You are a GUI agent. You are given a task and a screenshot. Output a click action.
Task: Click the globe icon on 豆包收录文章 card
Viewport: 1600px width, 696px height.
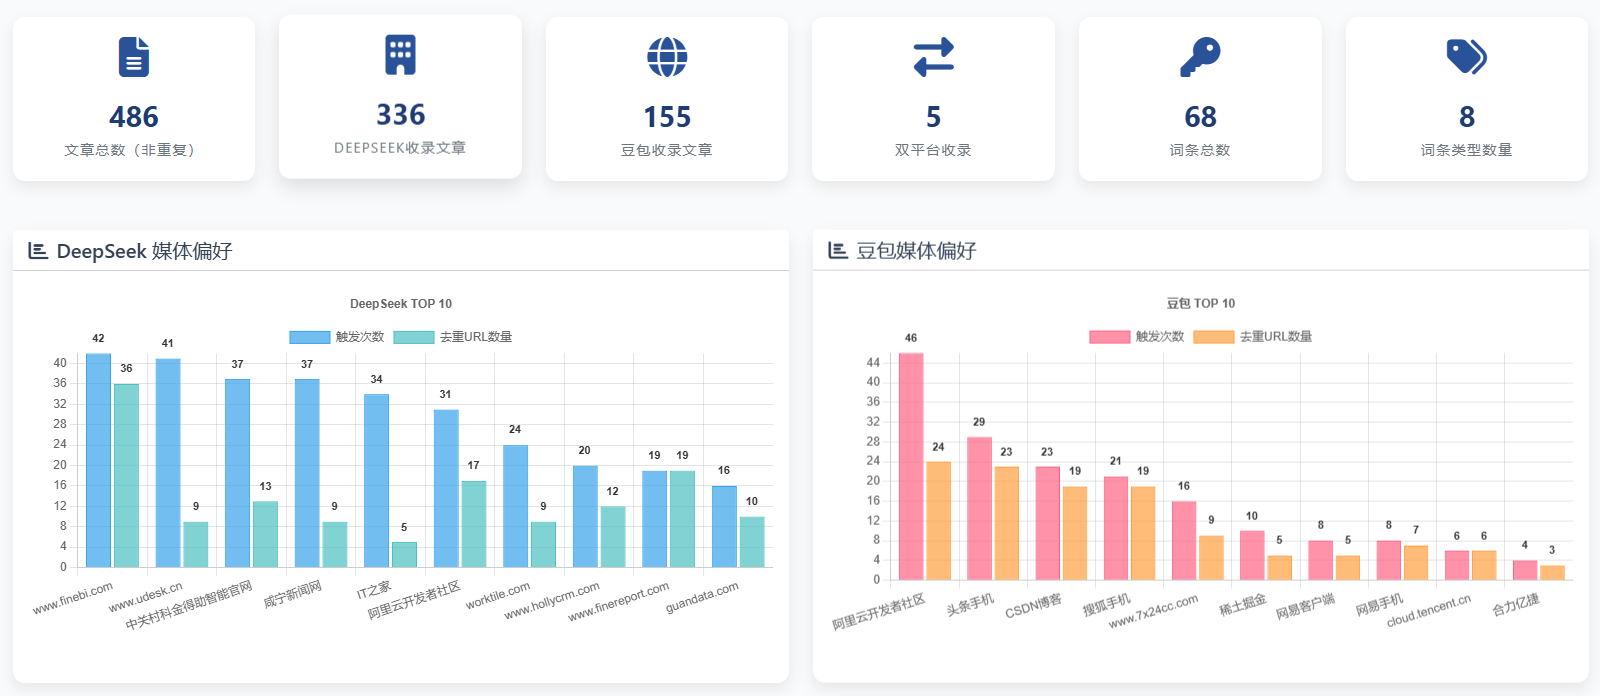point(667,57)
